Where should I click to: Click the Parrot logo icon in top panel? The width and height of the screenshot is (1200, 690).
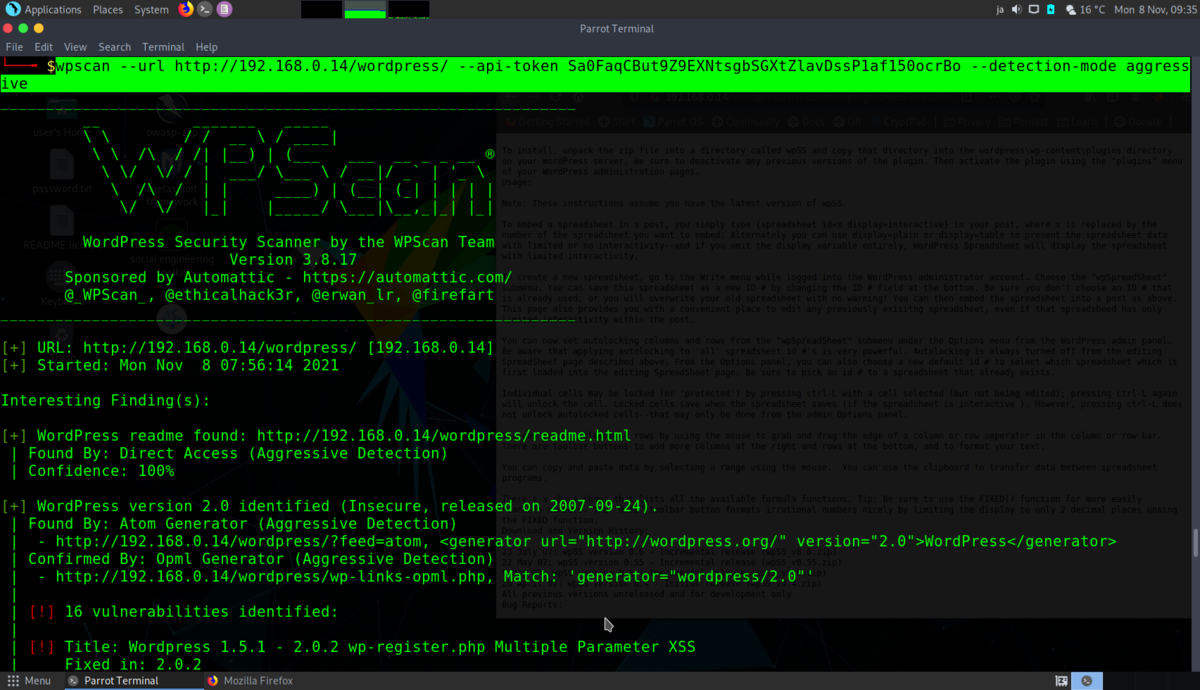click(12, 9)
